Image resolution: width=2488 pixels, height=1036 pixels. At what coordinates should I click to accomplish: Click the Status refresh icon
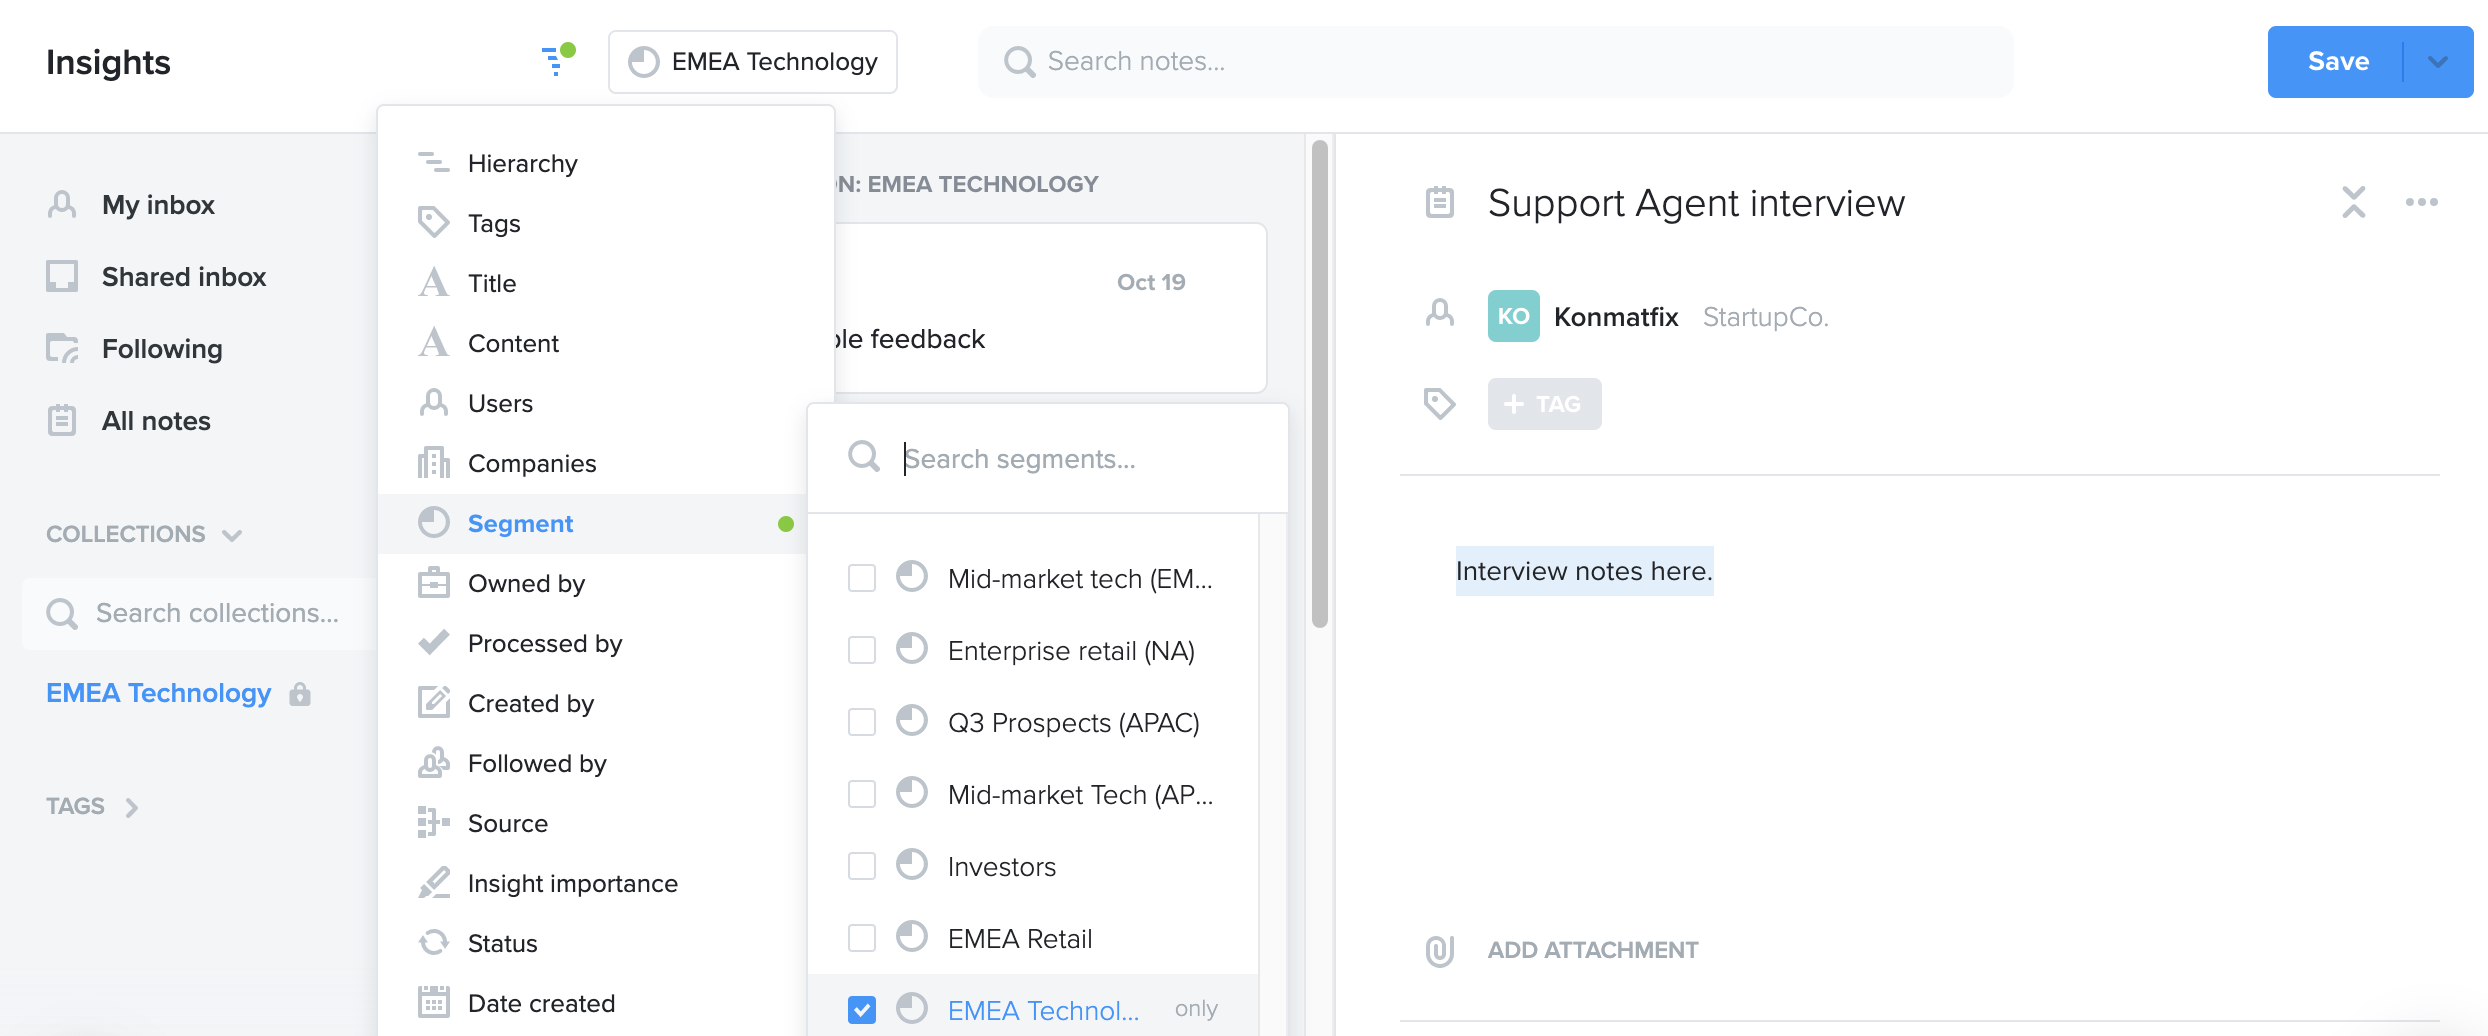point(434,942)
